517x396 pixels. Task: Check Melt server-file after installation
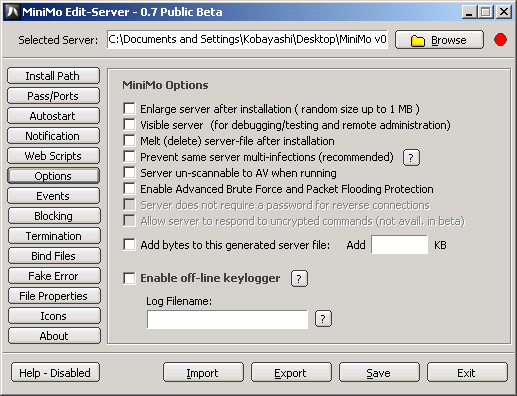point(129,140)
